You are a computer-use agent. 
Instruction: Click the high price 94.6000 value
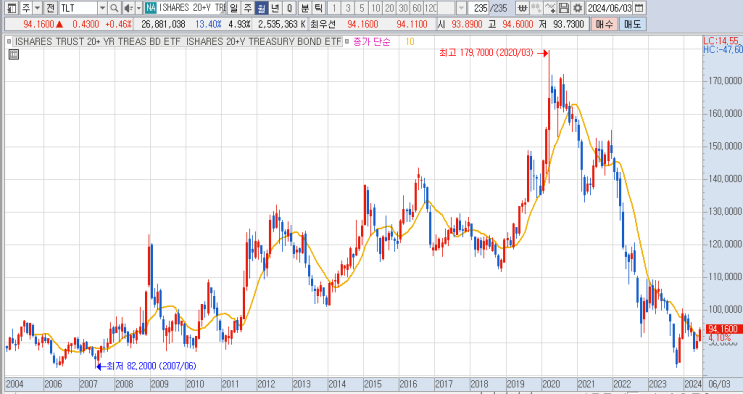point(517,24)
